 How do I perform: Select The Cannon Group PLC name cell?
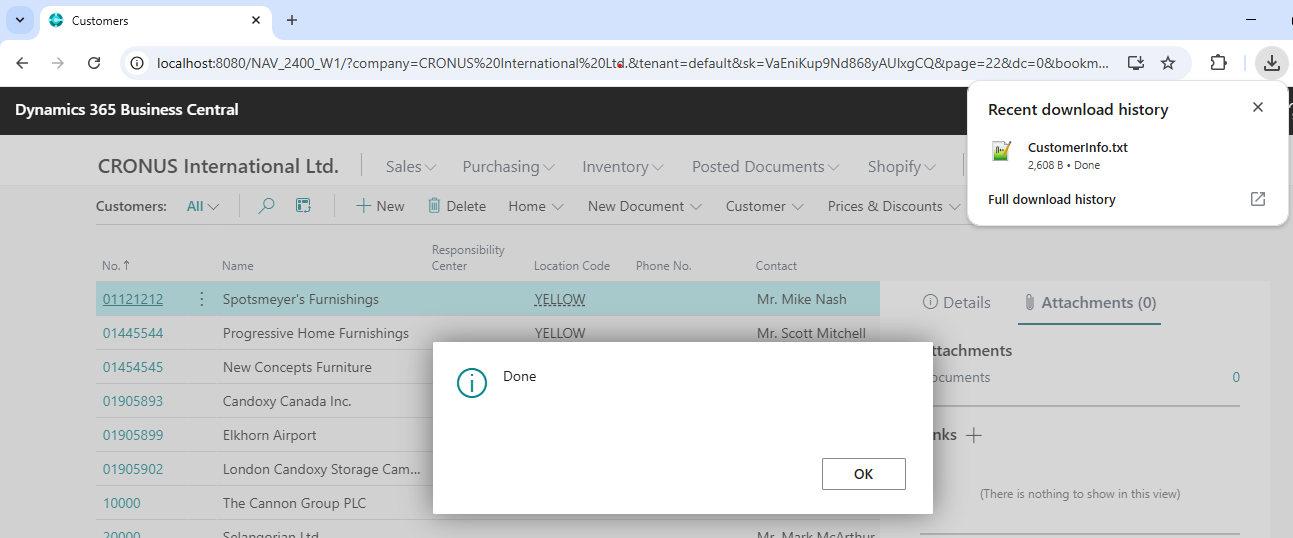click(x=294, y=503)
